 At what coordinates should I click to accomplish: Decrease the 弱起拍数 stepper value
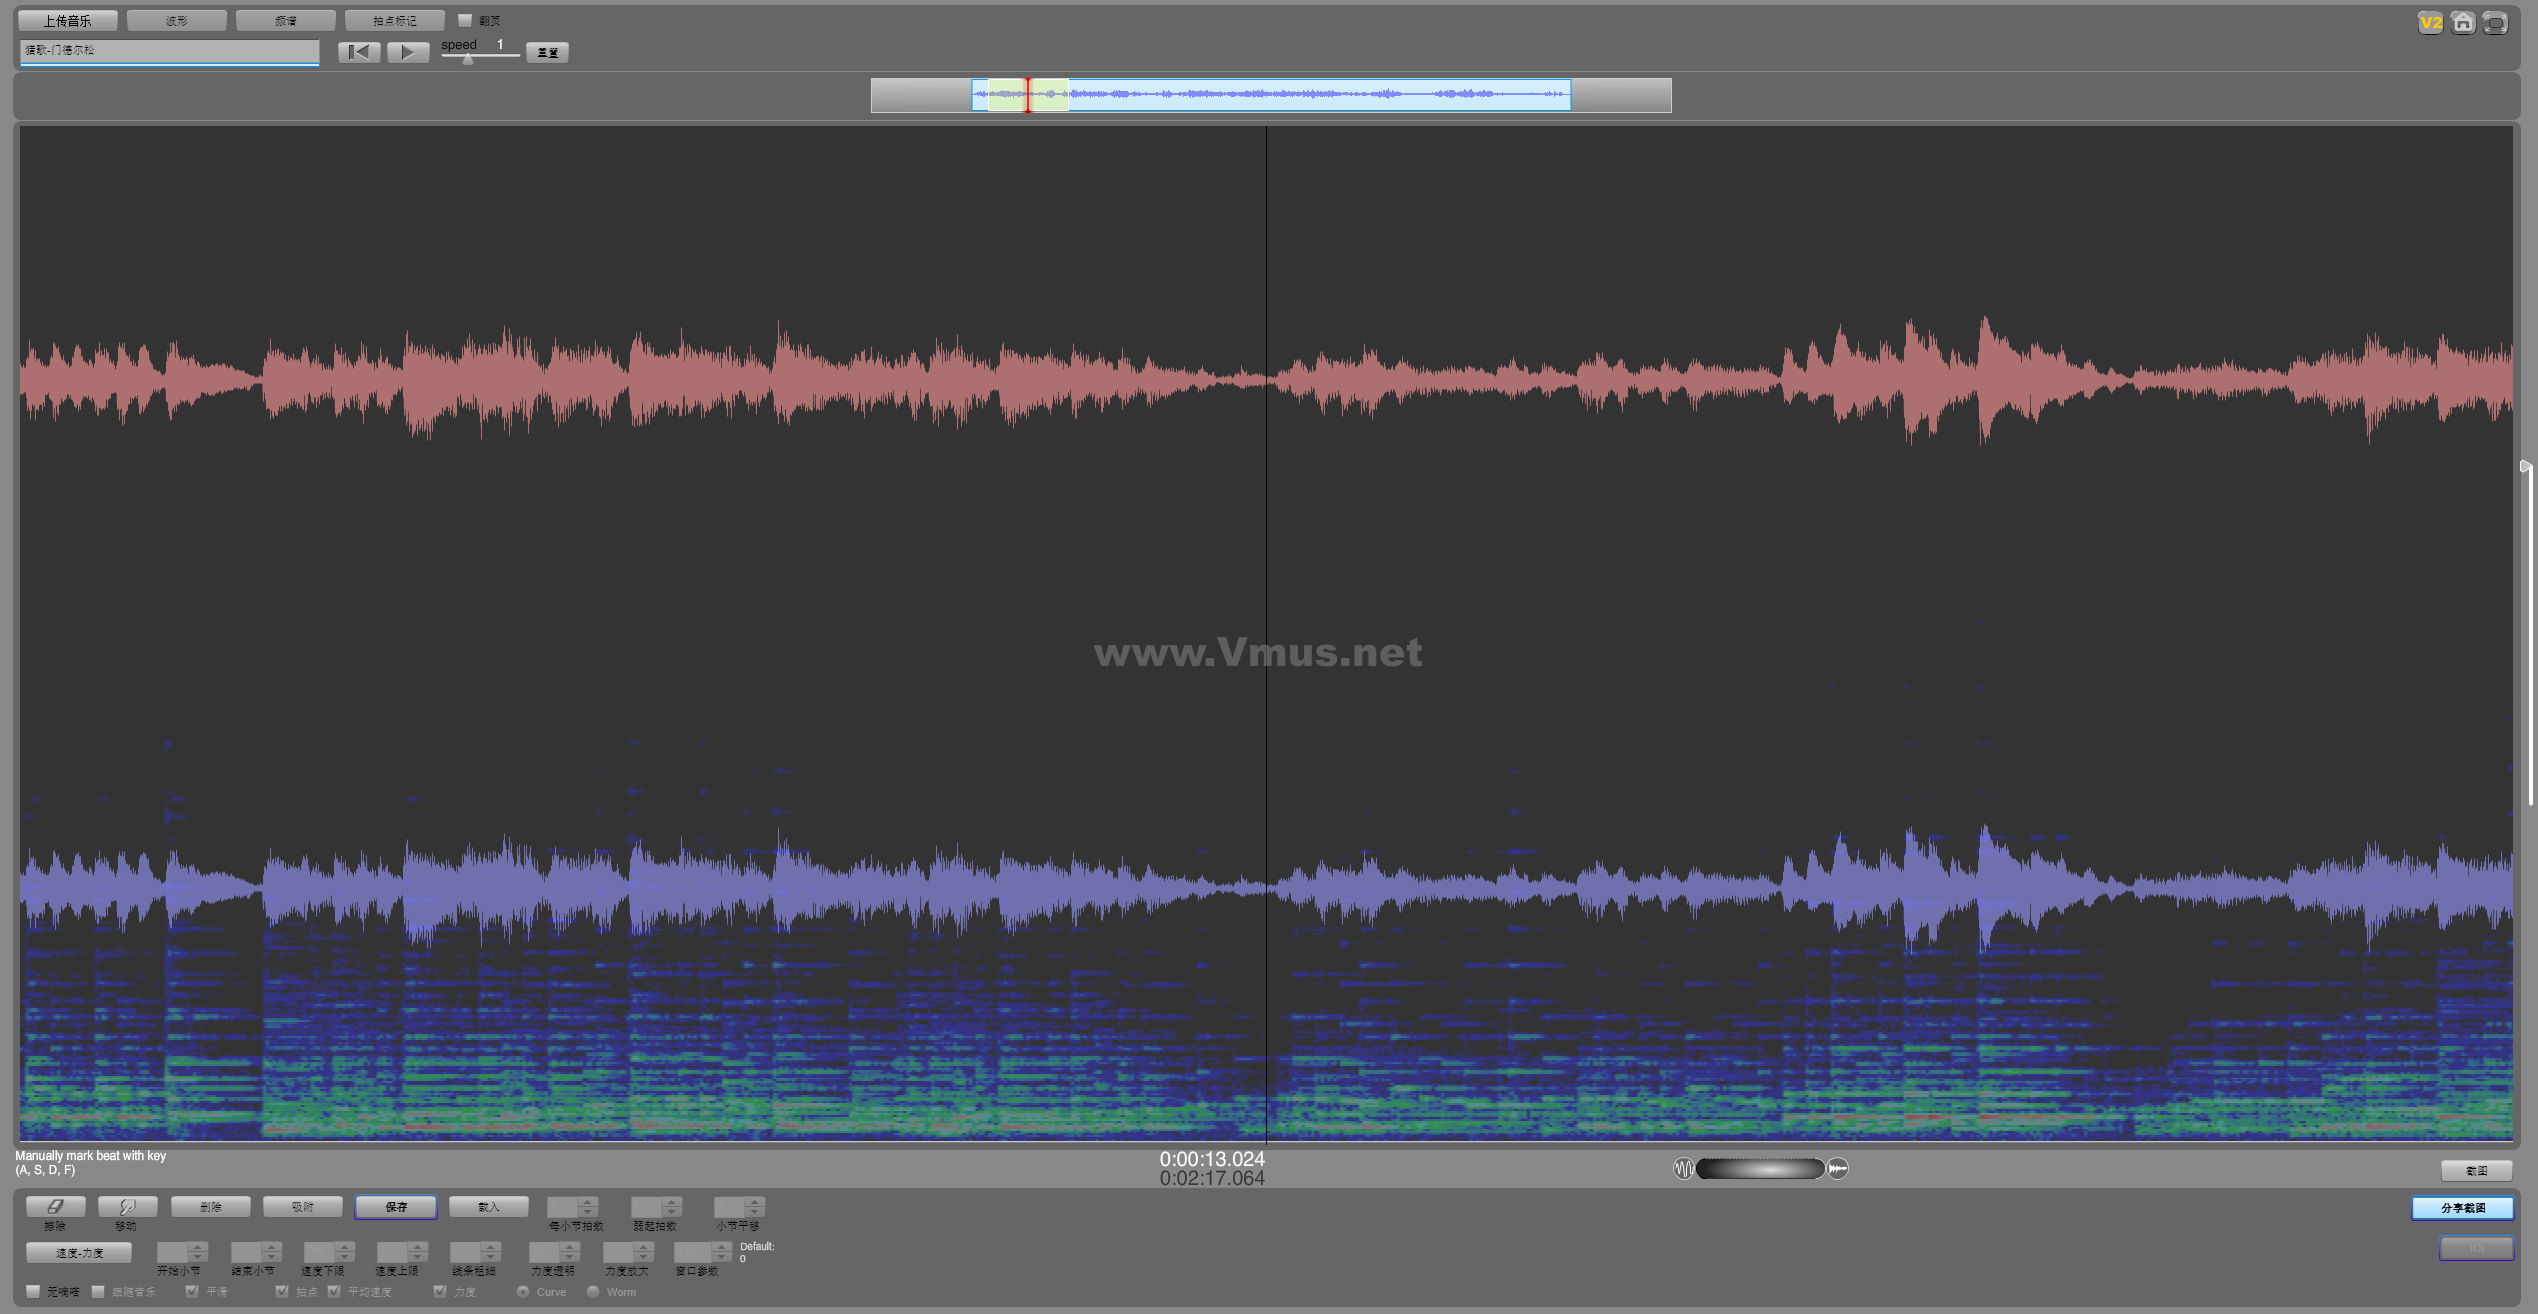tap(672, 1212)
